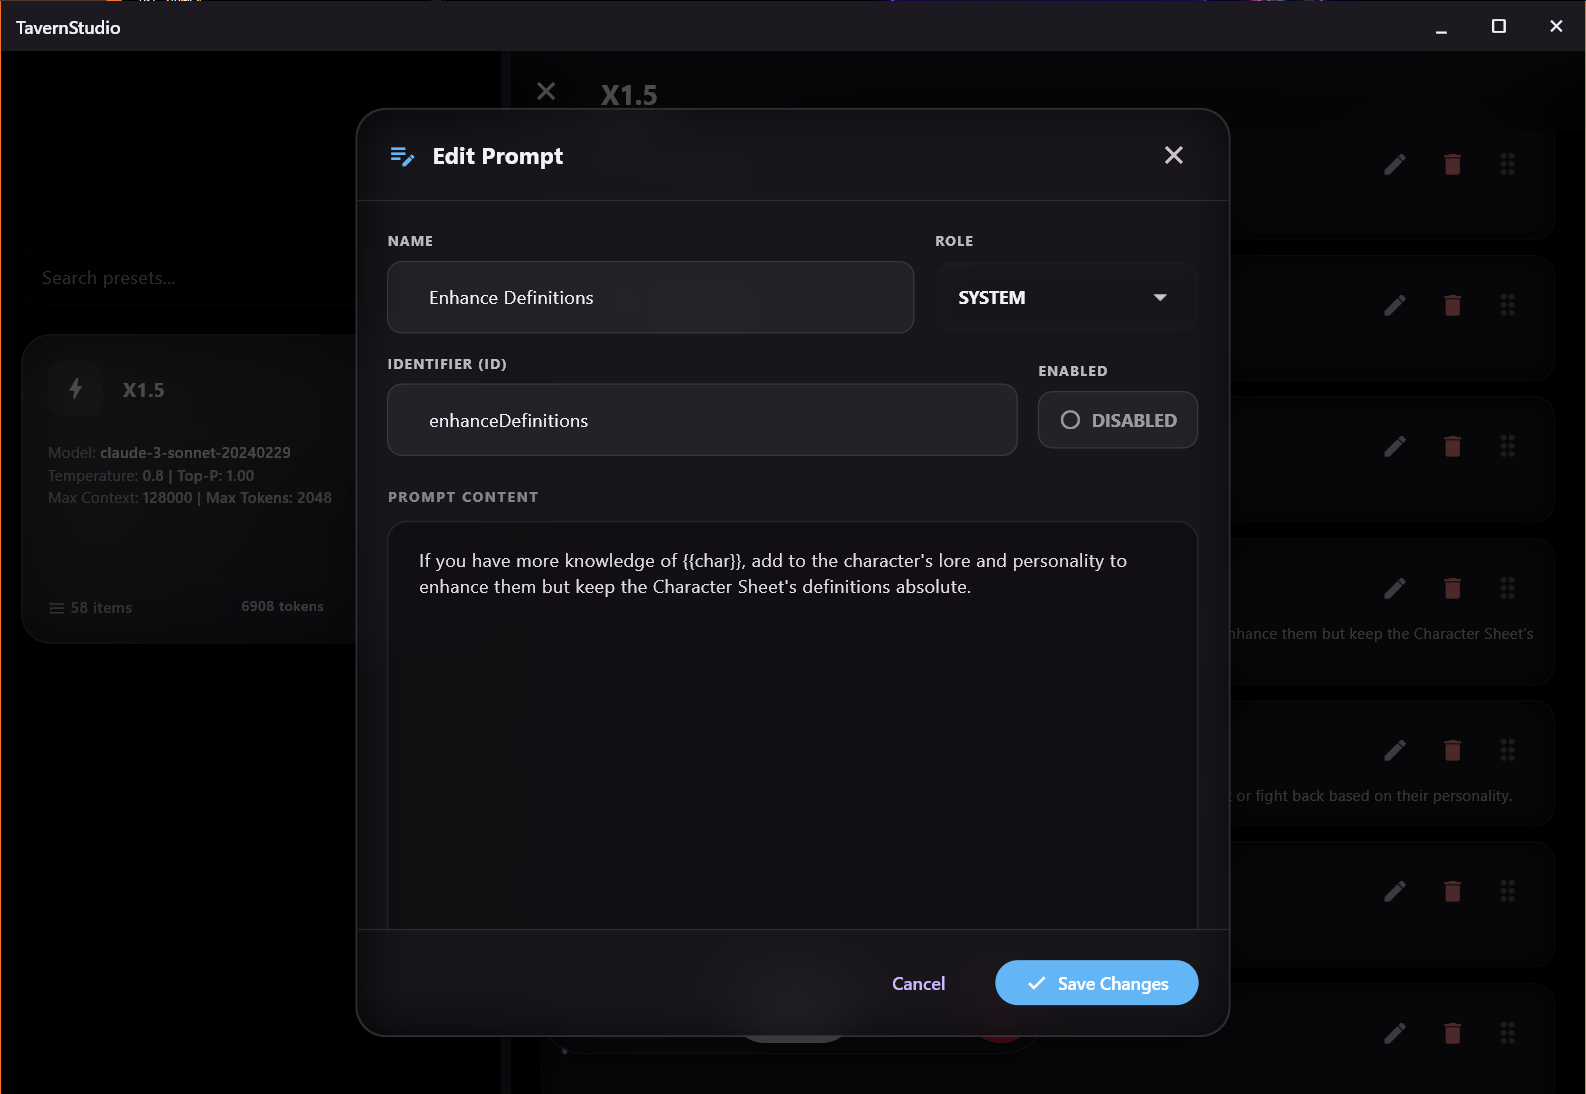Click inside the Prompt Content text area

click(792, 725)
